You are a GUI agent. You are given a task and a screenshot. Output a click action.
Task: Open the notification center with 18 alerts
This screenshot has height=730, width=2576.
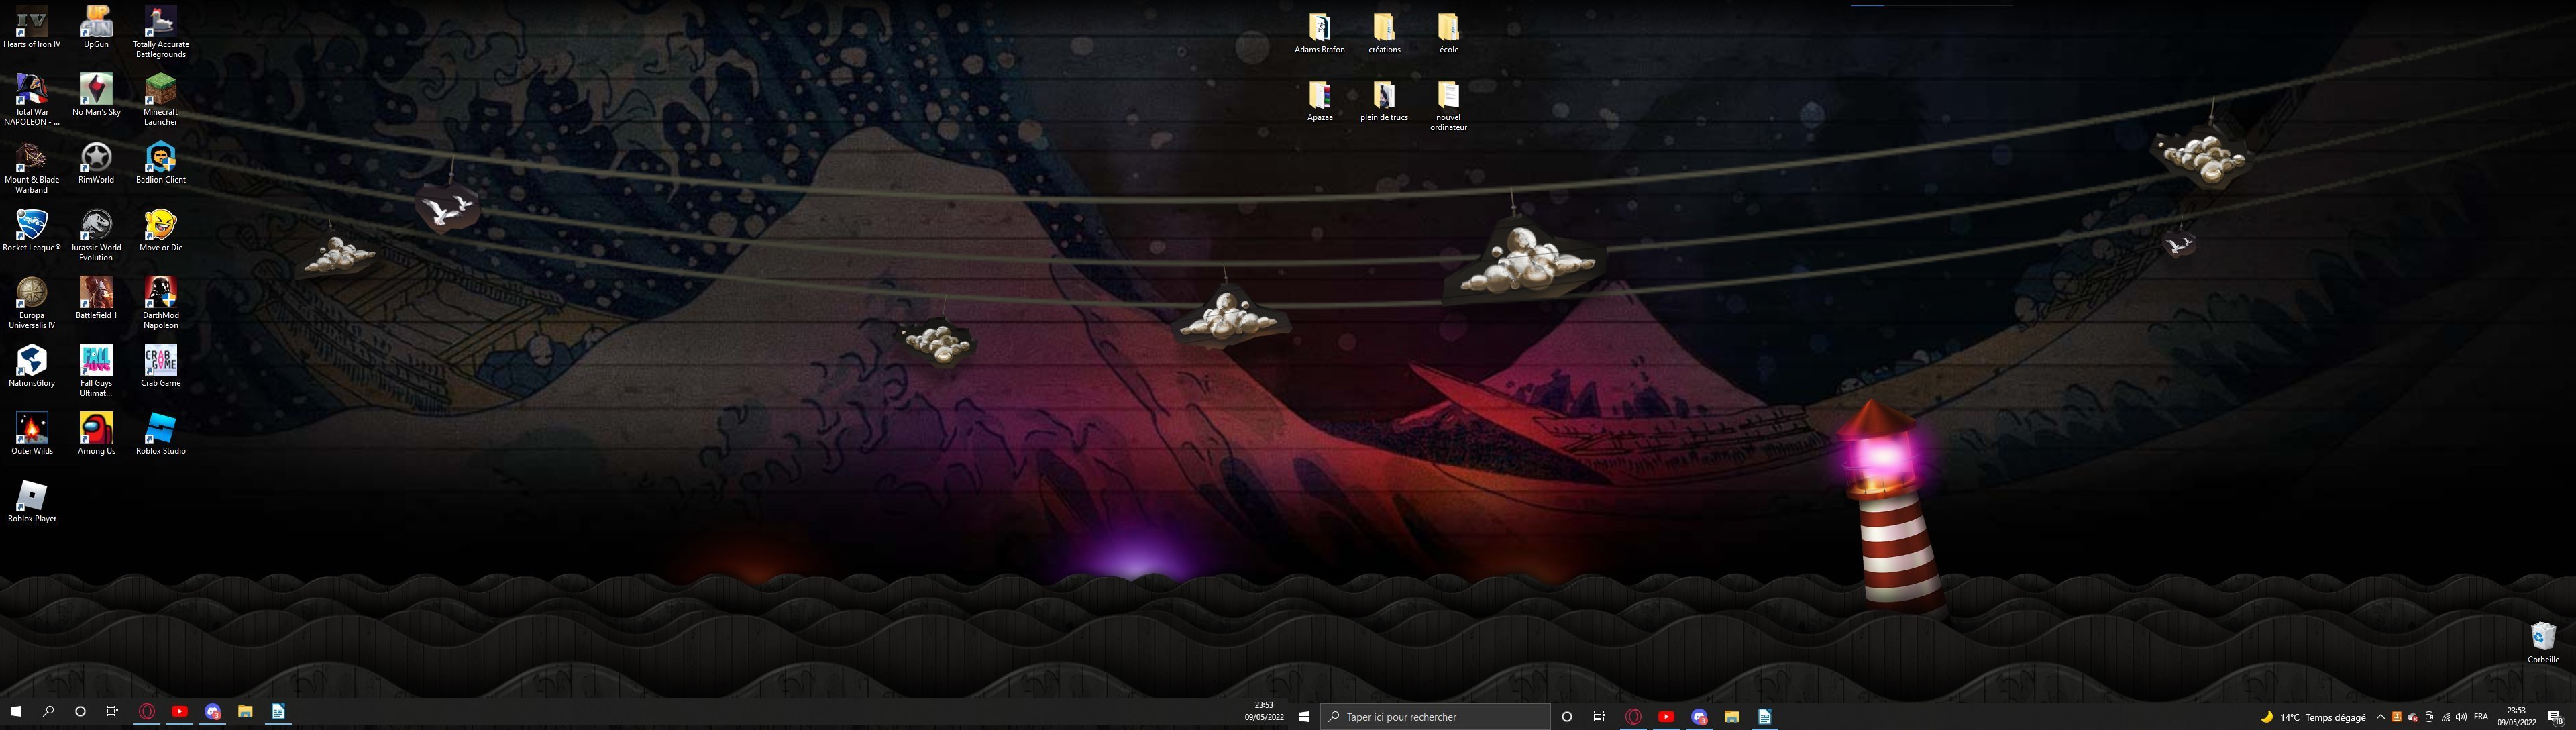tap(2554, 717)
